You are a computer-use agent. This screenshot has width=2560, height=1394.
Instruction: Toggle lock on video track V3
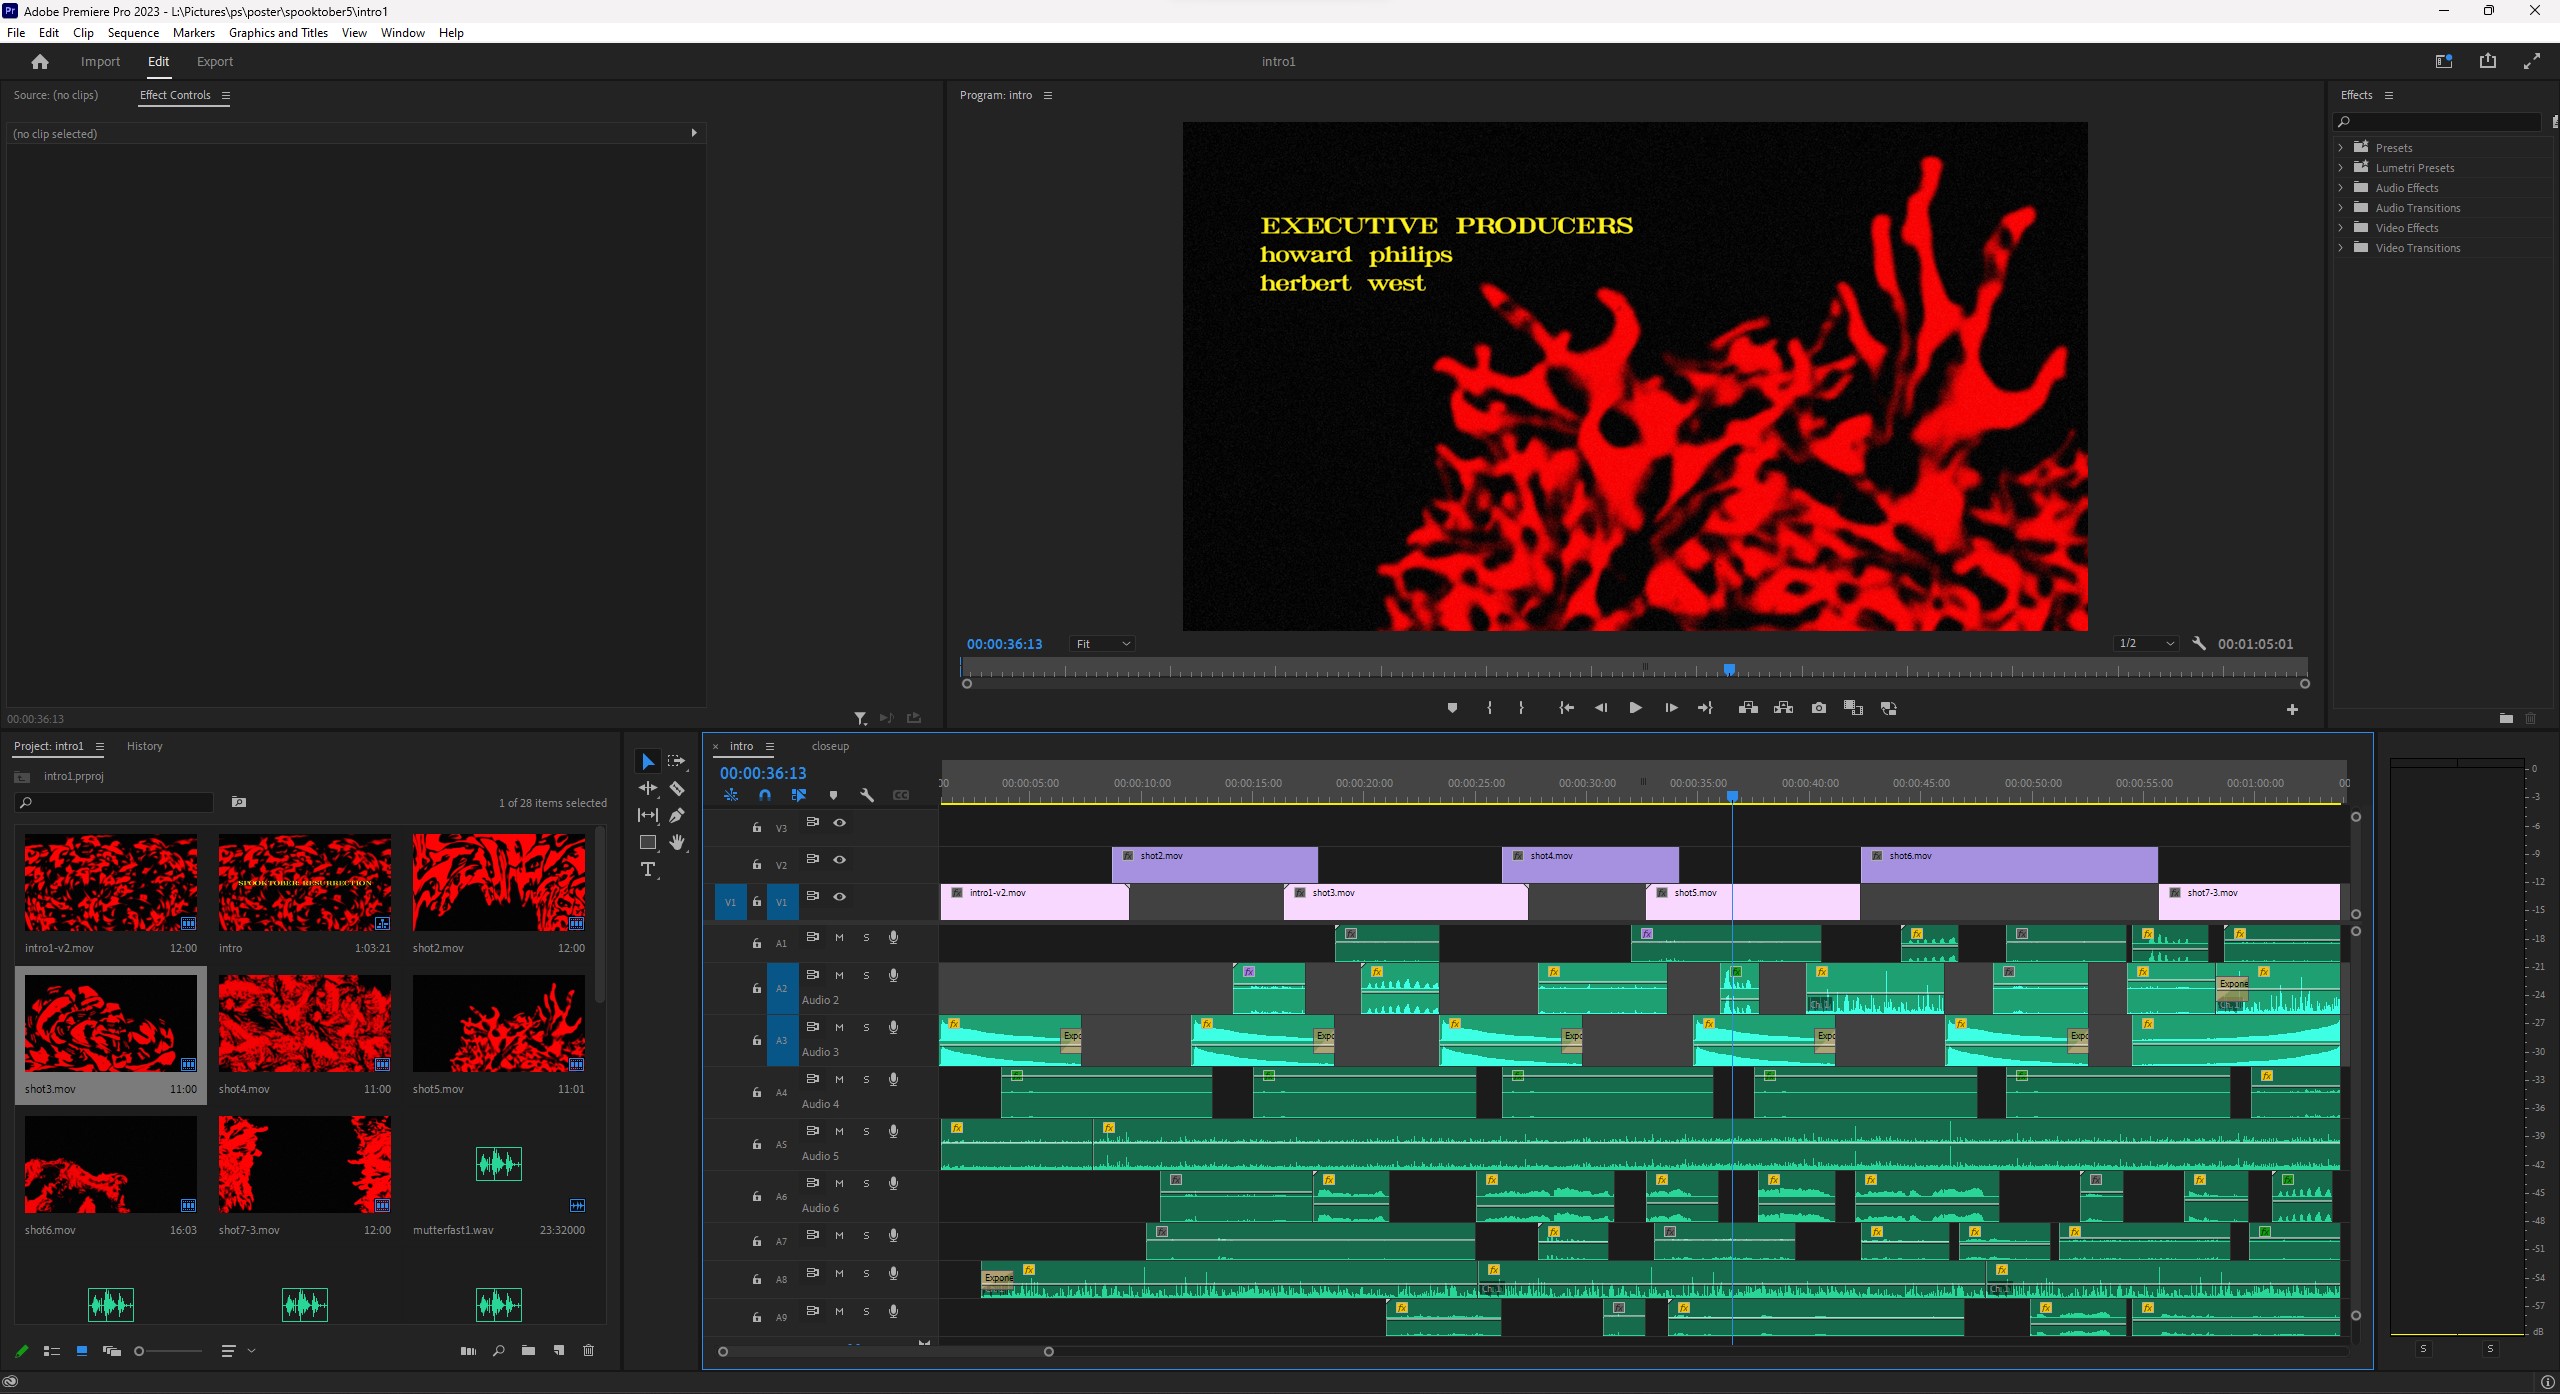(757, 827)
